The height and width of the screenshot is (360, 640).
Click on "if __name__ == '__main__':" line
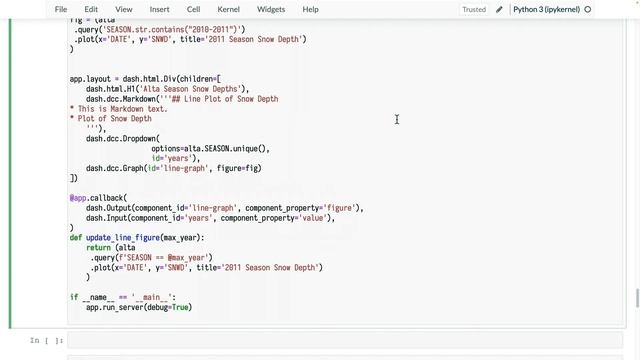tap(122, 297)
